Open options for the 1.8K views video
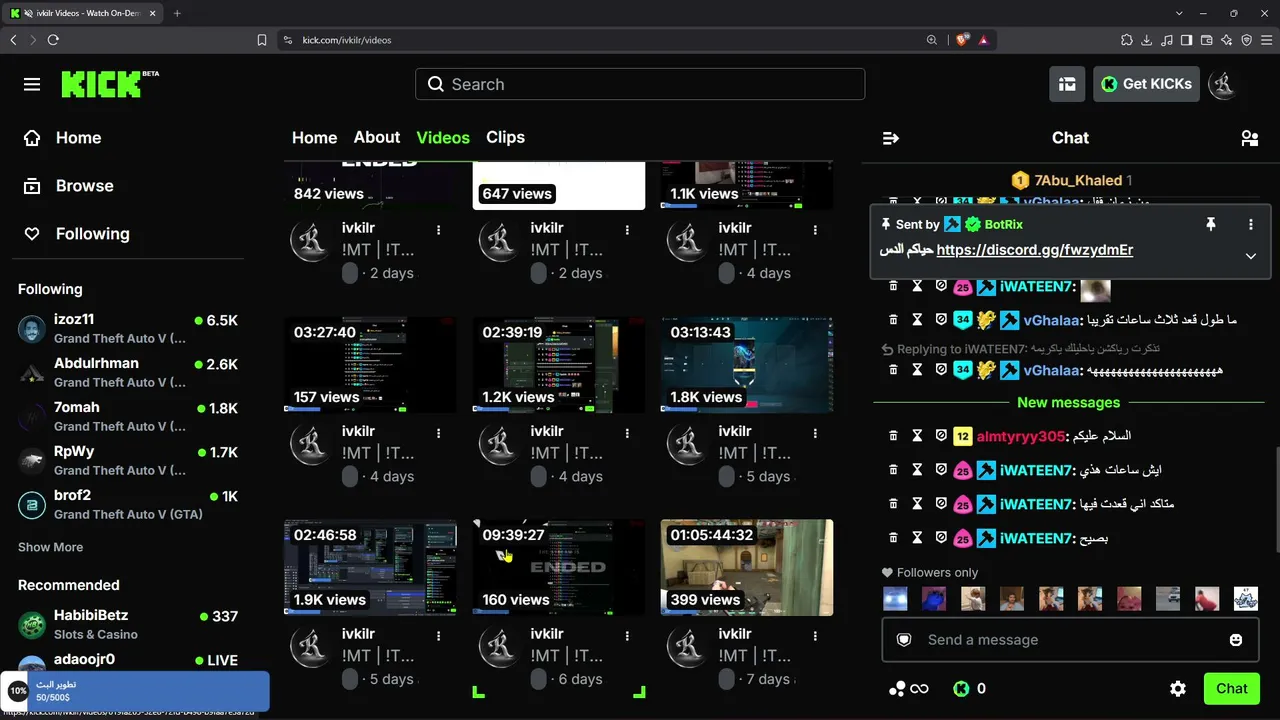The image size is (1280, 720). [815, 433]
